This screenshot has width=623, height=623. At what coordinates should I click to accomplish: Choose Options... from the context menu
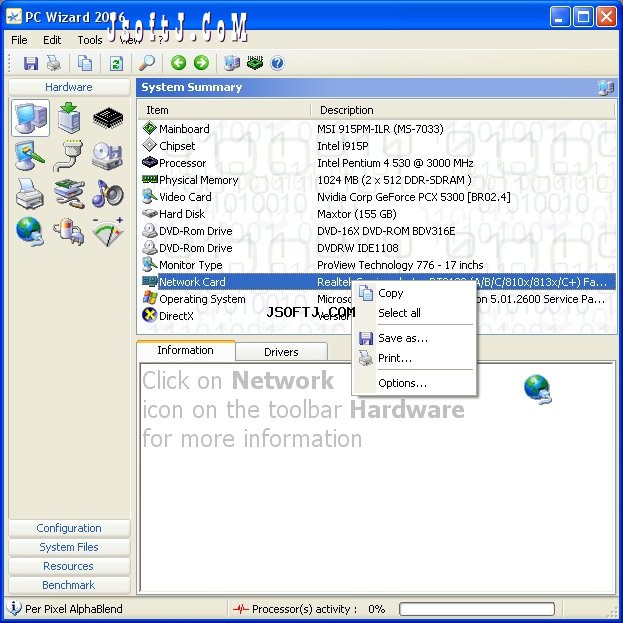414,383
